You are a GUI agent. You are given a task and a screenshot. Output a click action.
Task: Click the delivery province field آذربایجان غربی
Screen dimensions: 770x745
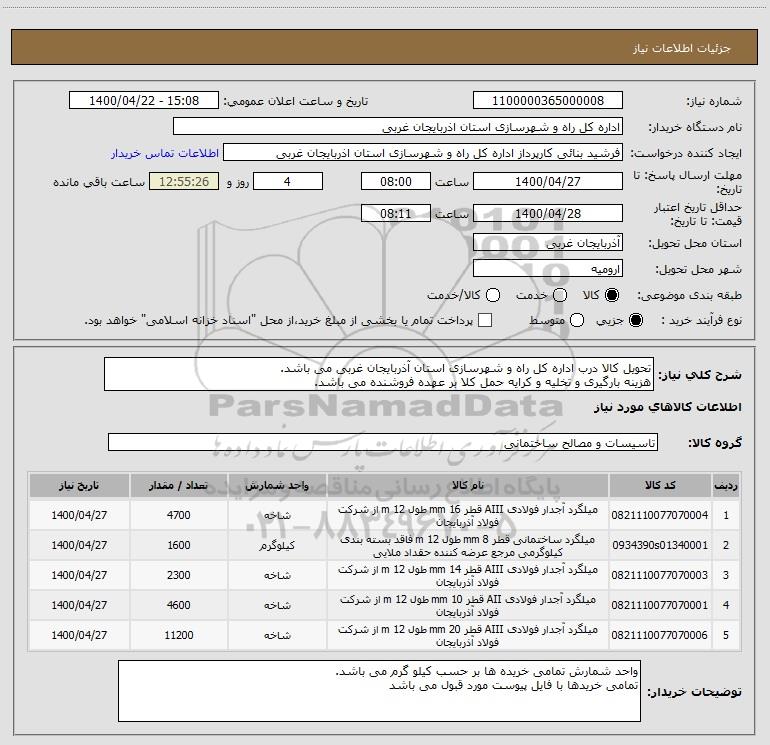click(x=548, y=243)
